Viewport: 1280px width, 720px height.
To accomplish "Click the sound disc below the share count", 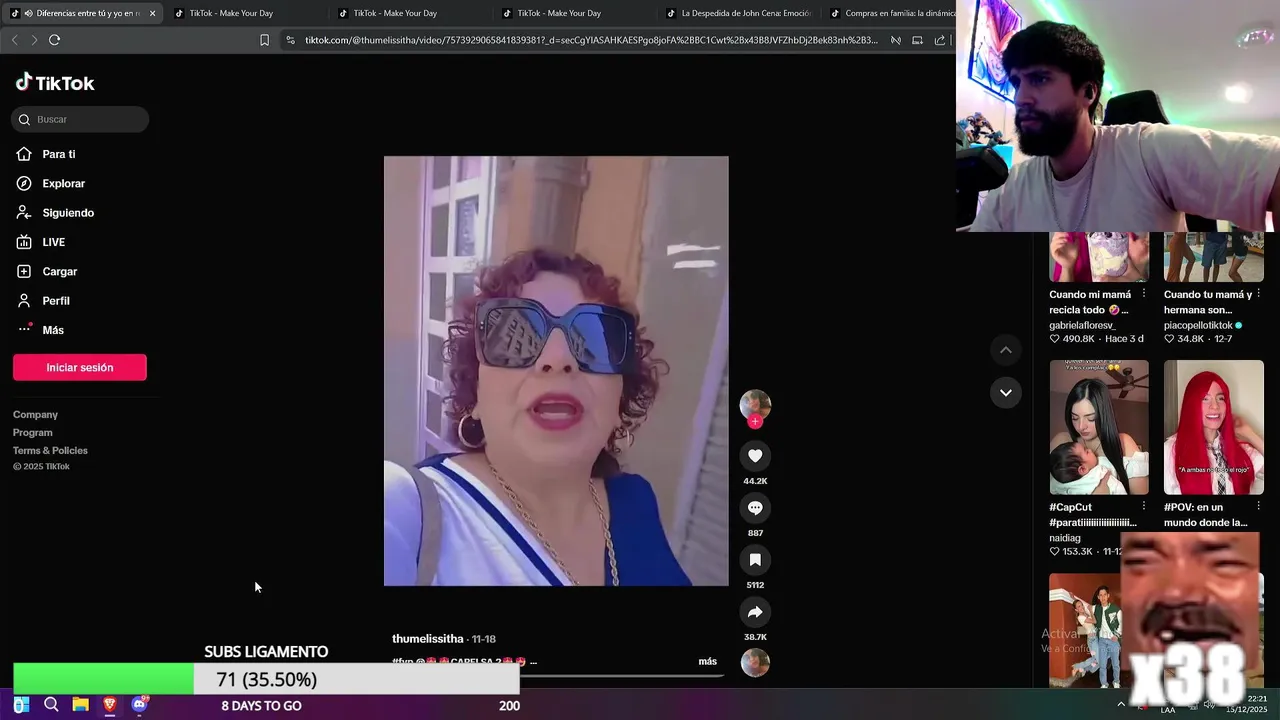I will click(x=755, y=662).
